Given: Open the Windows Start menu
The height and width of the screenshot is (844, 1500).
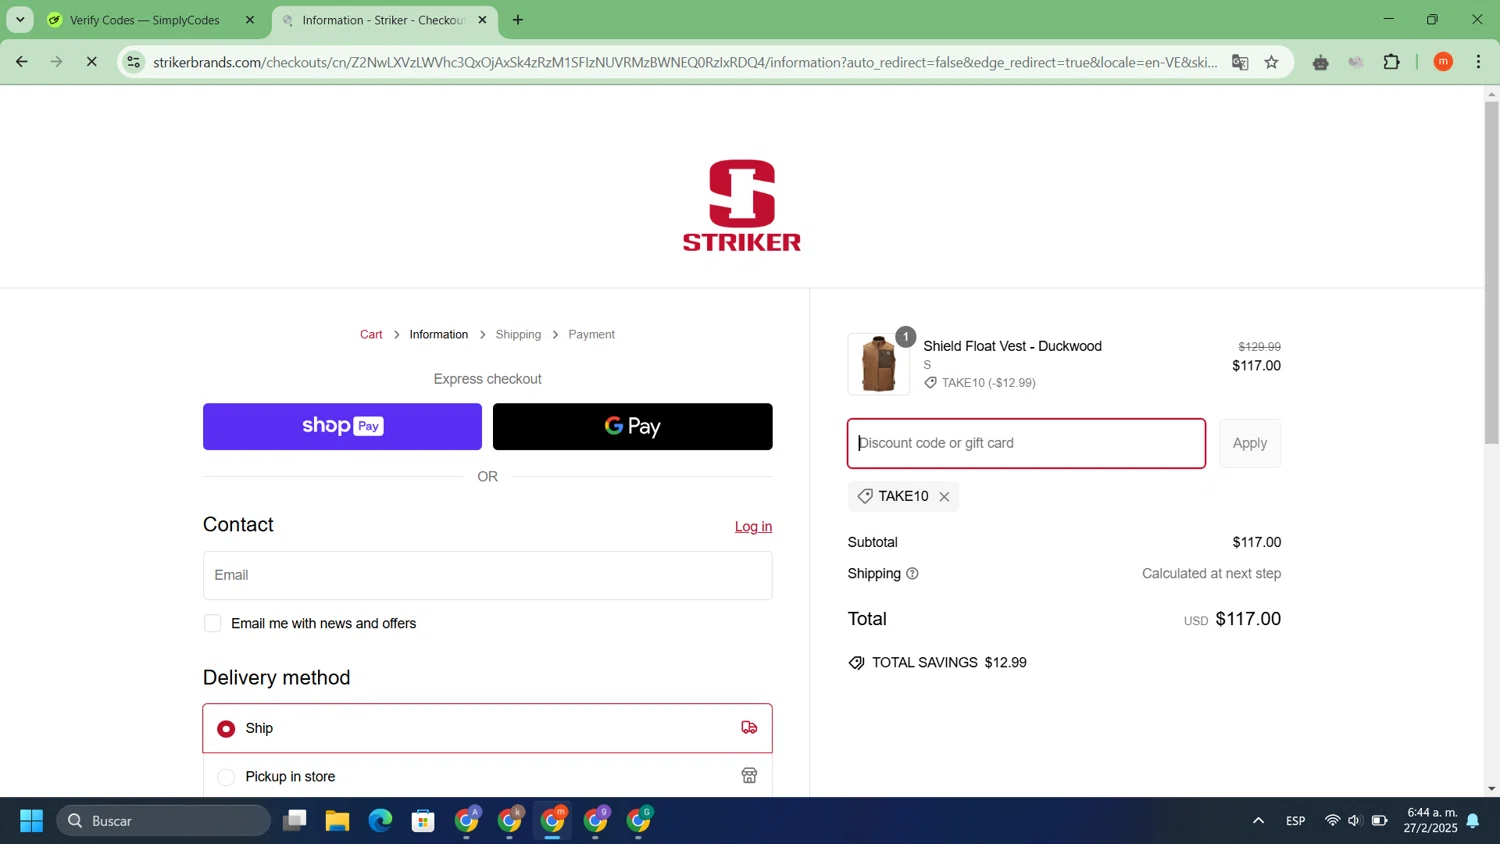Looking at the screenshot, I should (31, 821).
